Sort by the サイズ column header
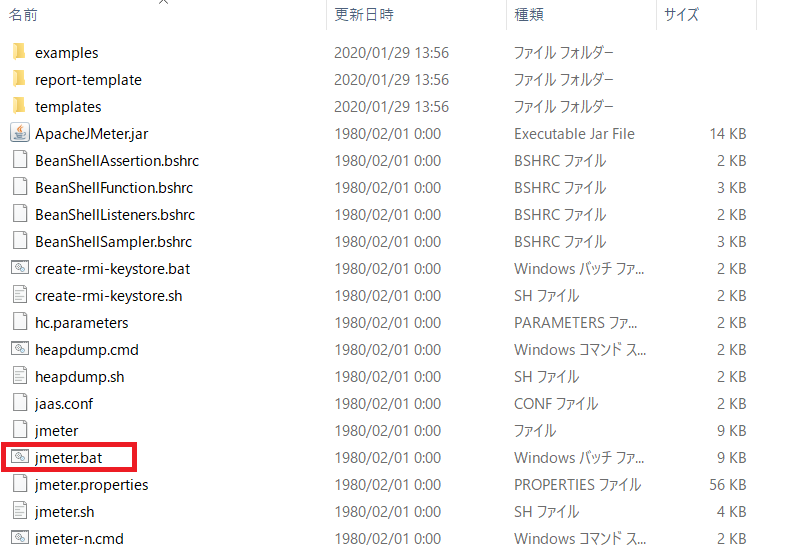This screenshot has height=559, width=792. click(x=681, y=15)
